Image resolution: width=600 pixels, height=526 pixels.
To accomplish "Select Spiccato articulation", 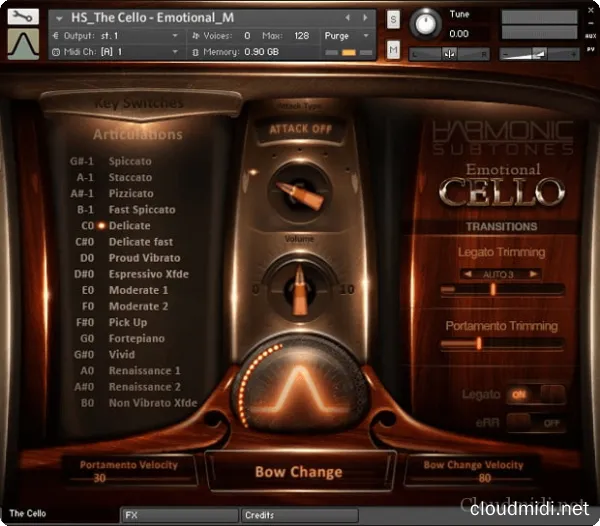I will tap(130, 161).
